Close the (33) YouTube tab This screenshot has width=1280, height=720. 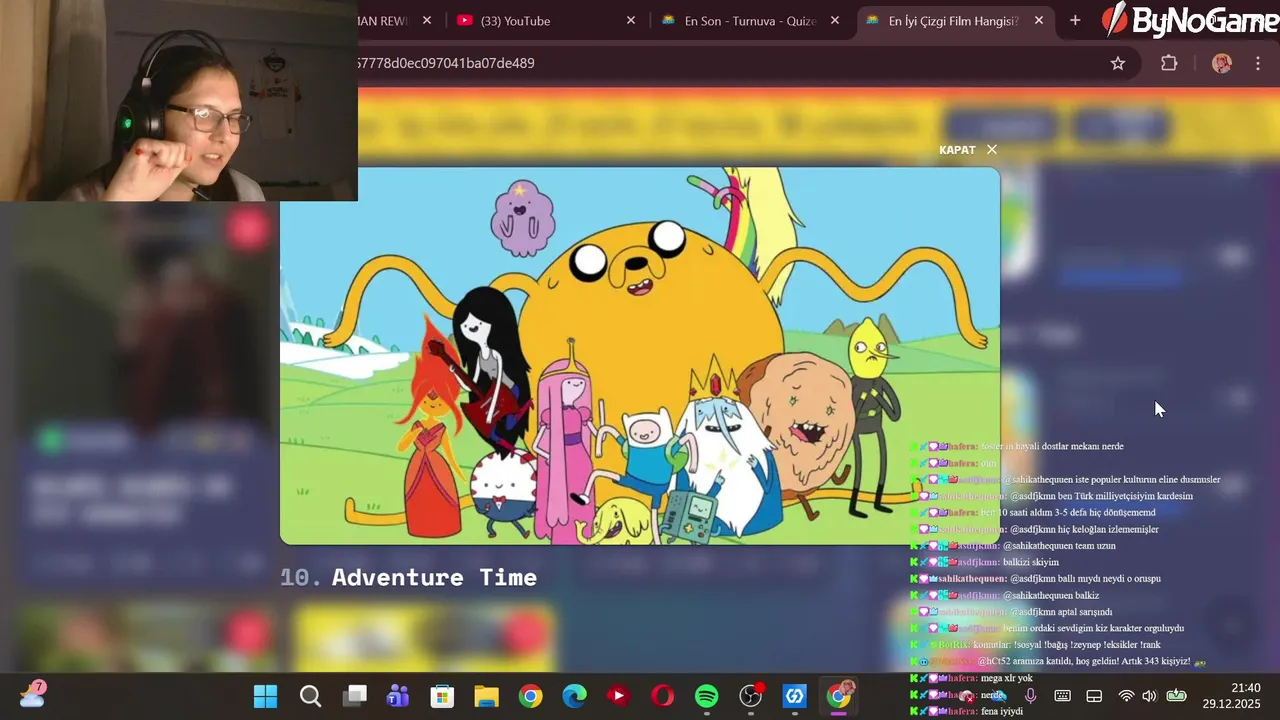tap(631, 21)
